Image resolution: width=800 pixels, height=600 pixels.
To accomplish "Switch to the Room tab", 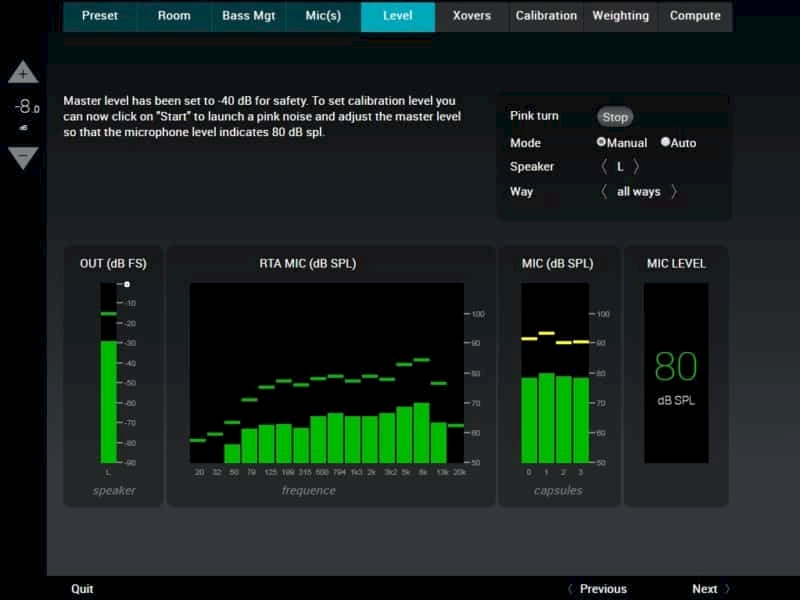I will (x=174, y=16).
